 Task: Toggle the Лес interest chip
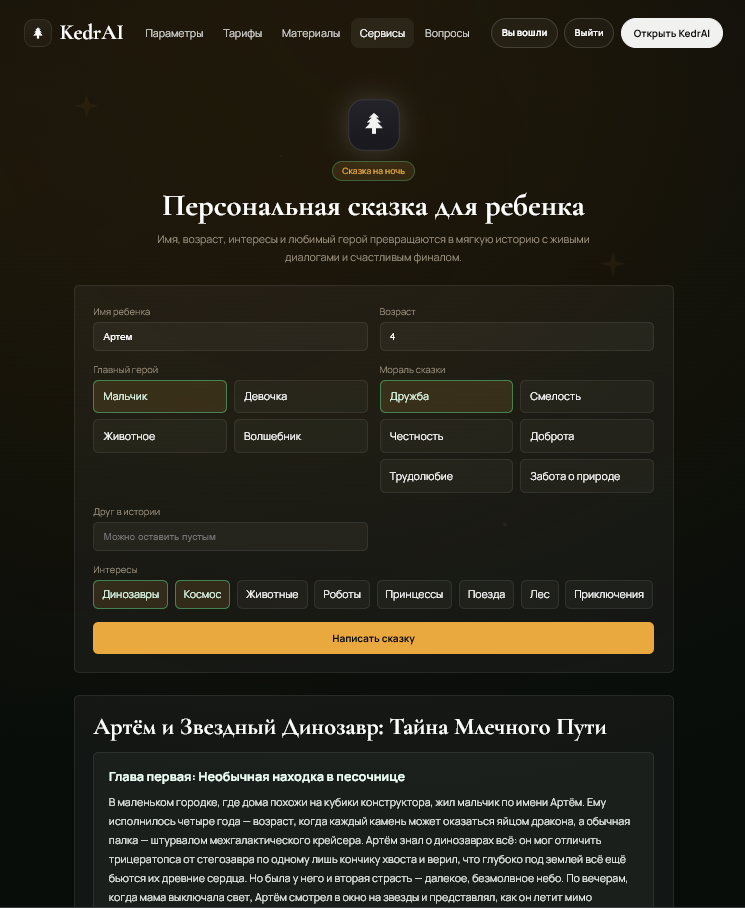click(x=540, y=594)
